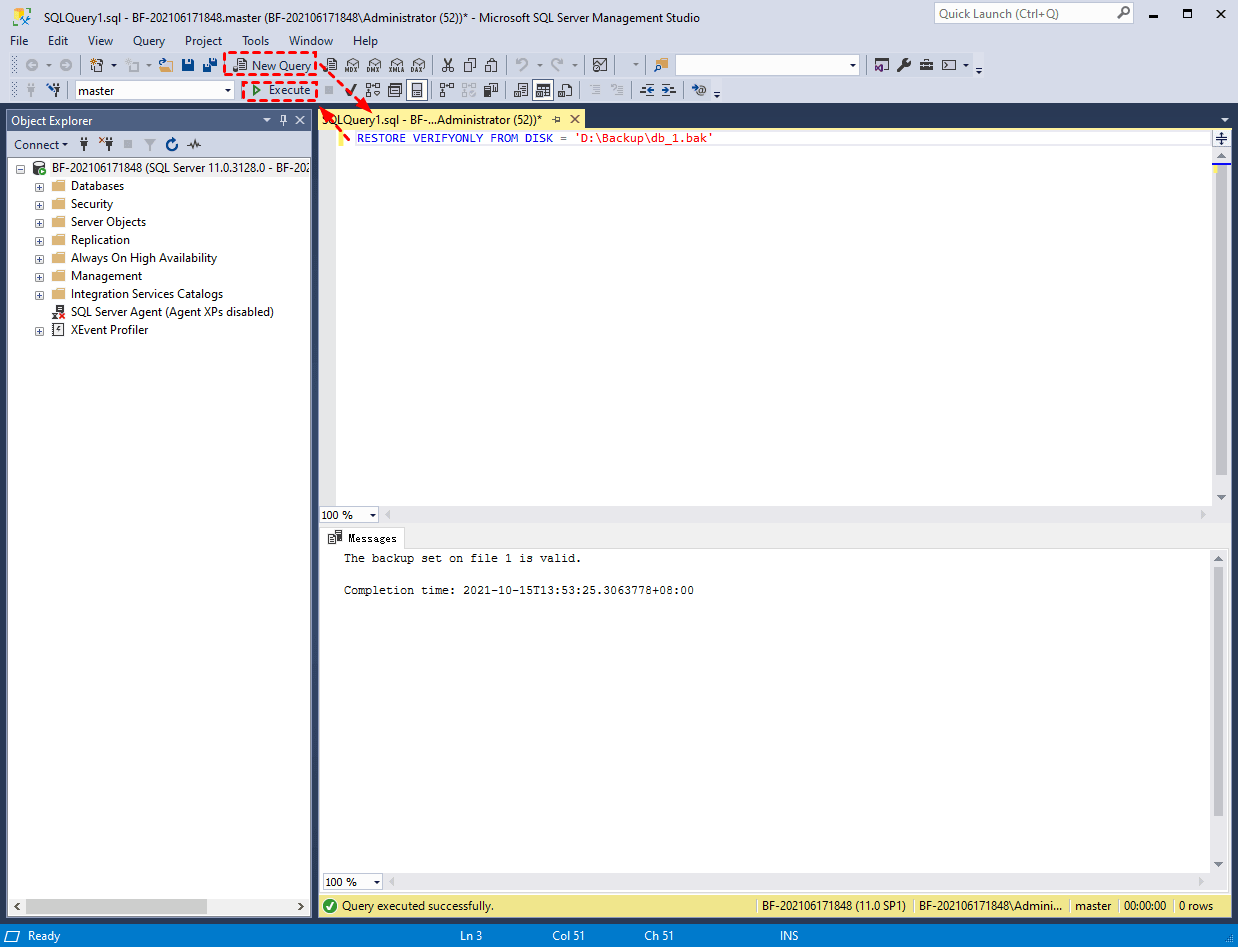Click the Object Explorer horizontal scrollbar thumb
Viewport: 1238px width, 947px height.
(116, 906)
